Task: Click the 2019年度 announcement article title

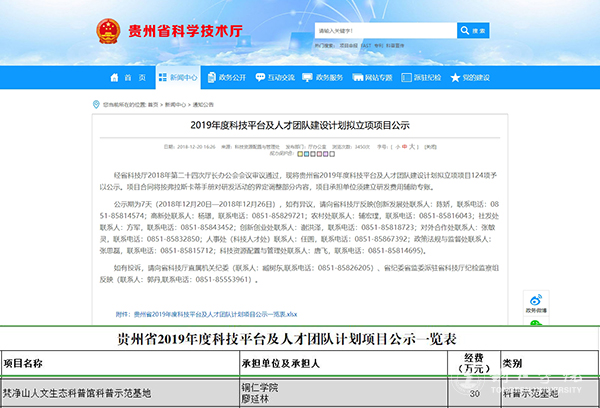Action: 300,126
